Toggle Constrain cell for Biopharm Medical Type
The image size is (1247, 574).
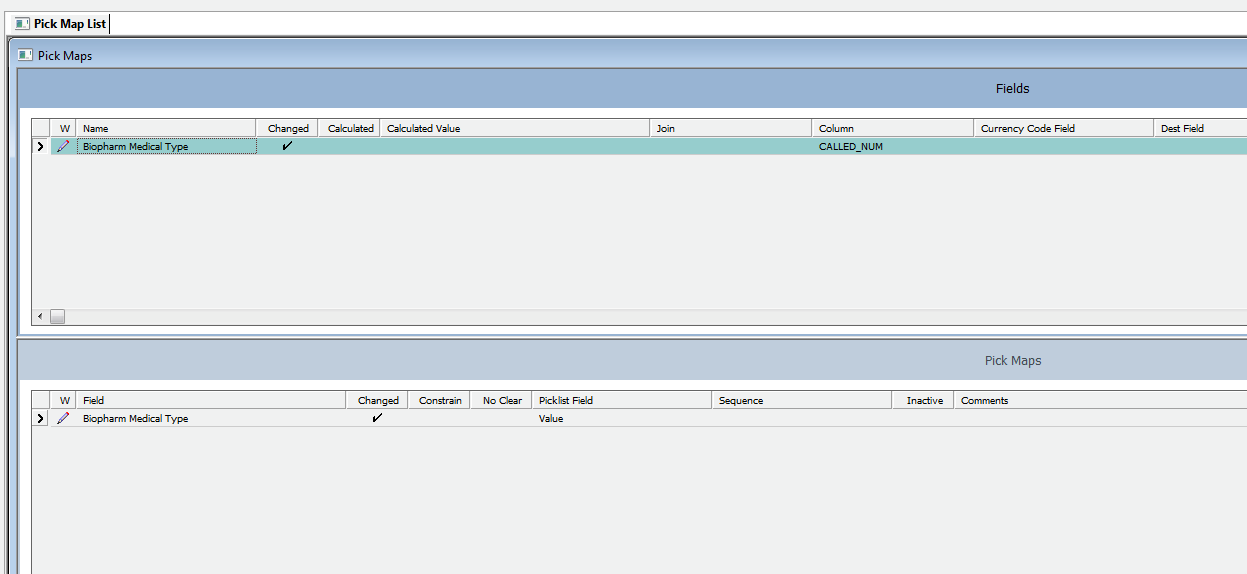[440, 418]
